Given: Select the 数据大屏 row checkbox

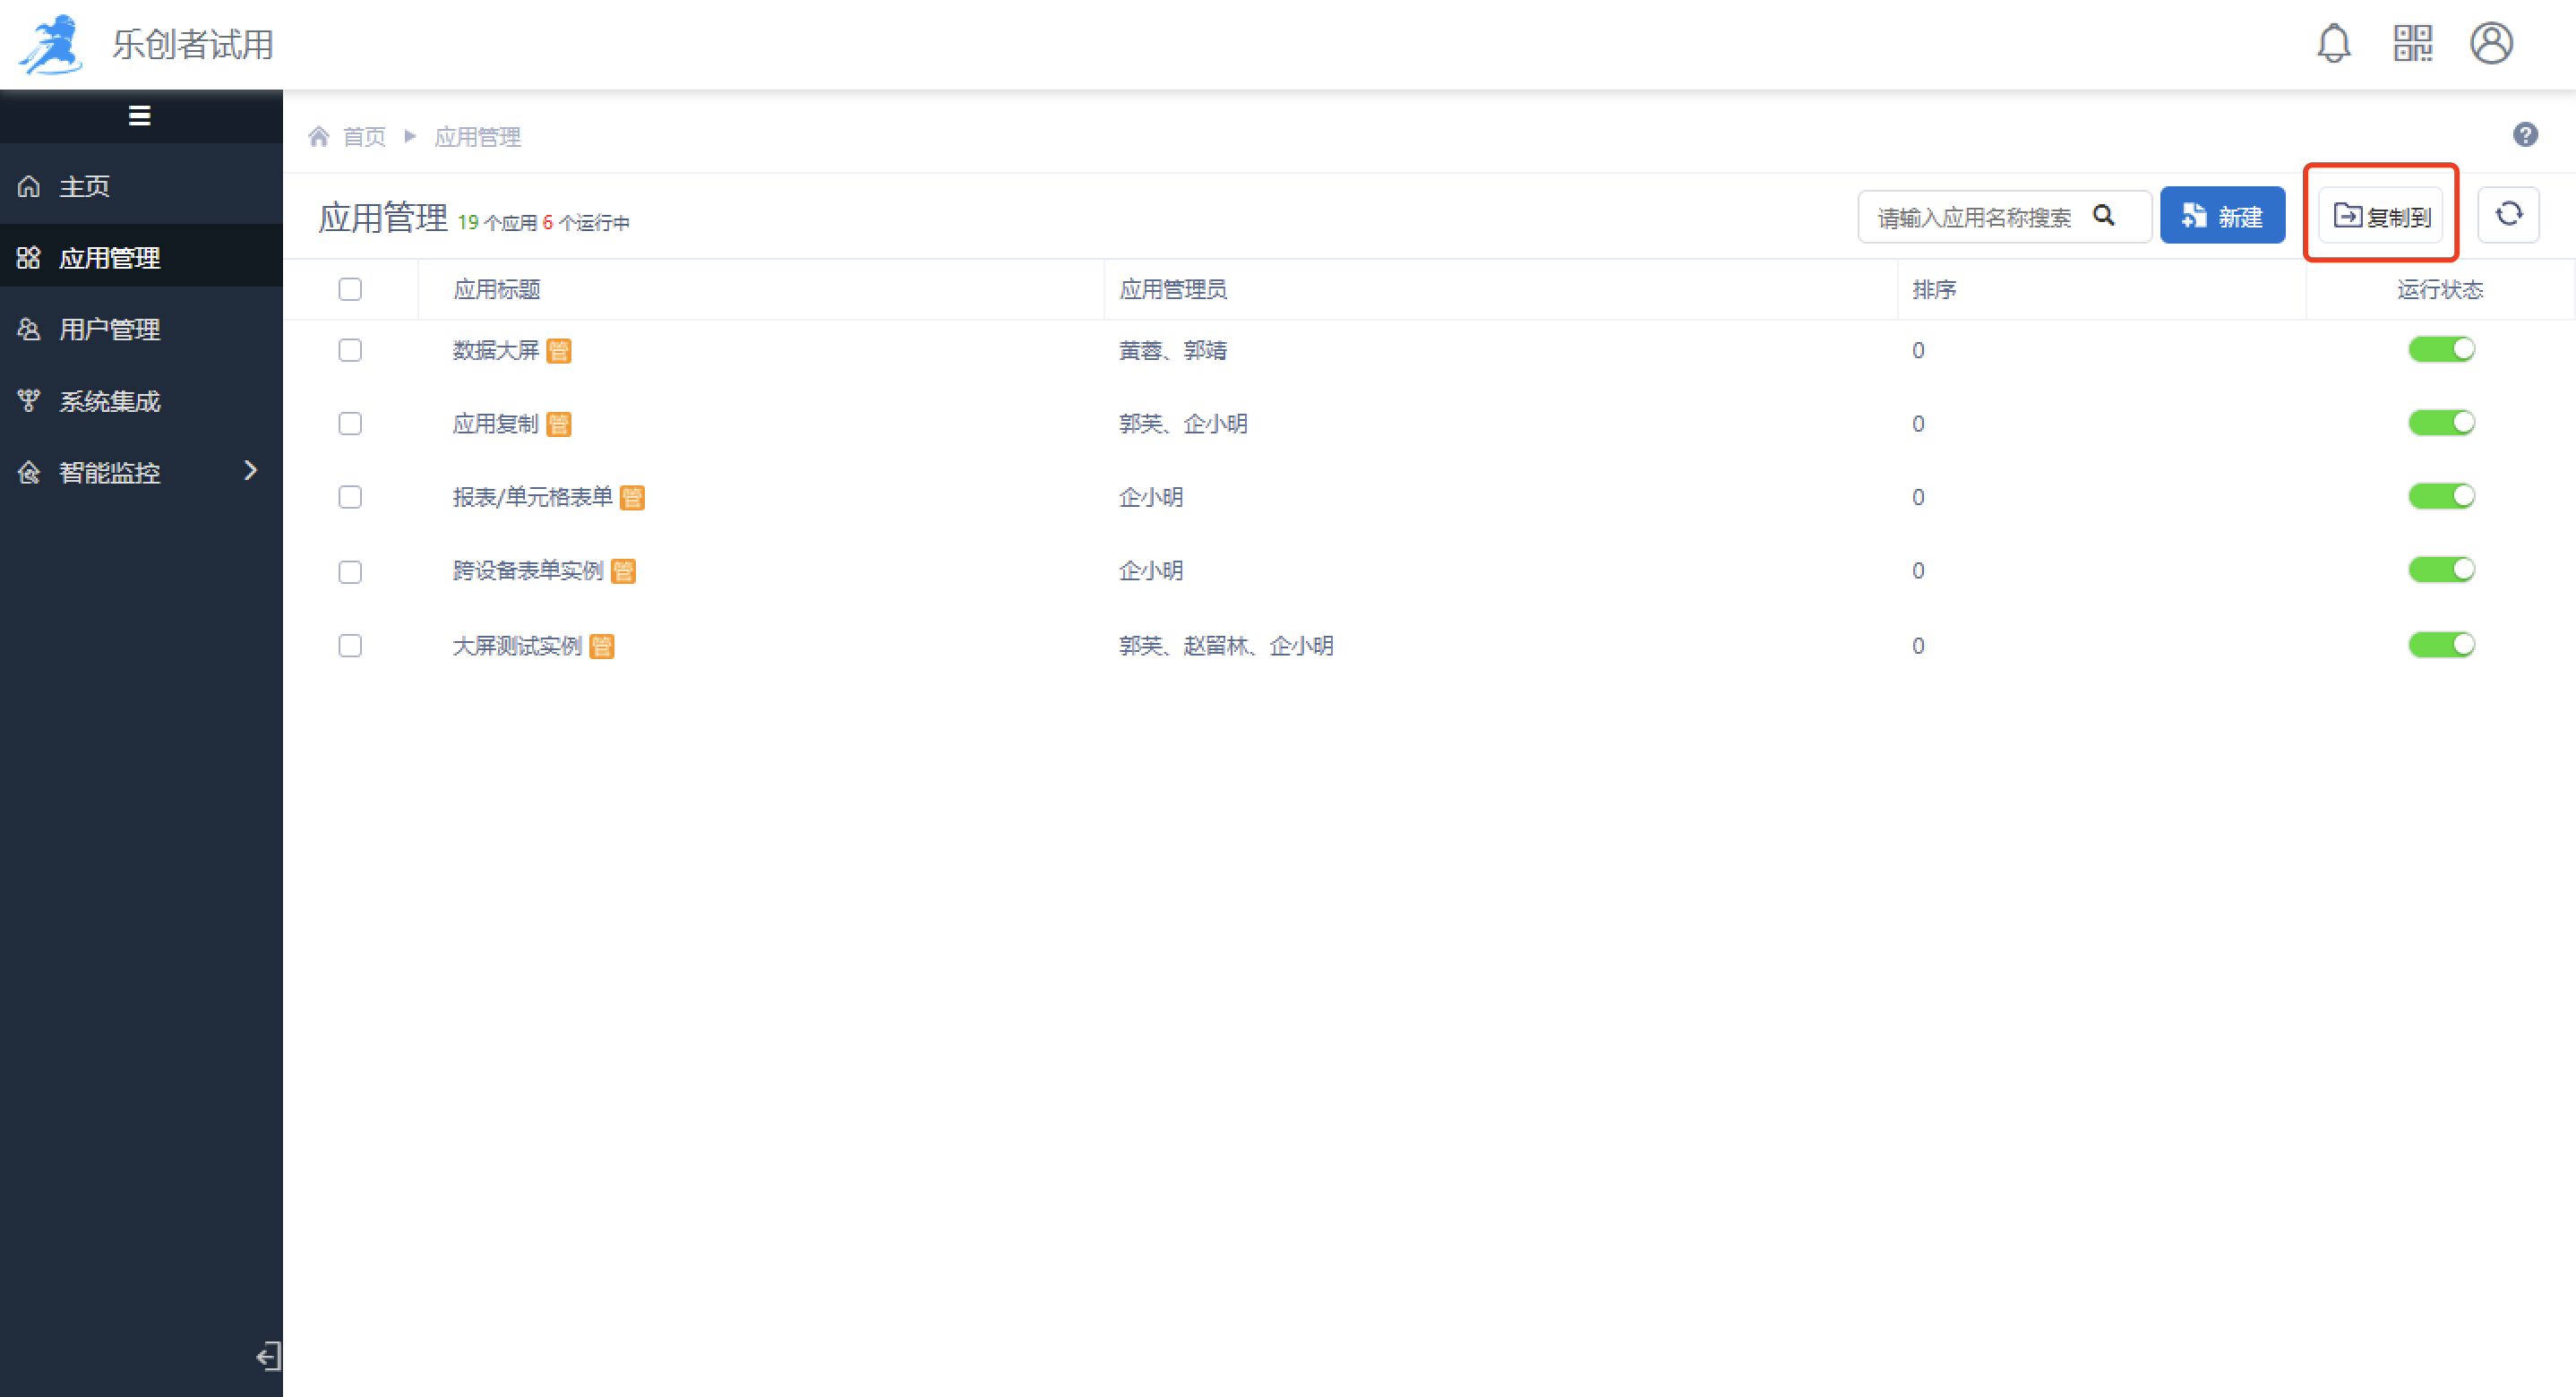Looking at the screenshot, I should [x=350, y=351].
